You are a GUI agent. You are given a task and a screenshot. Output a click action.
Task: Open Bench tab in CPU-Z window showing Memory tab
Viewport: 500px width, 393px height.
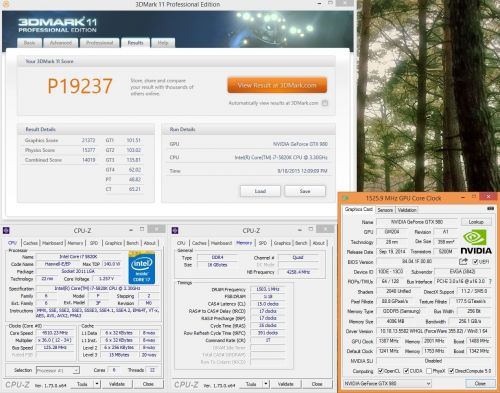pos(301,243)
